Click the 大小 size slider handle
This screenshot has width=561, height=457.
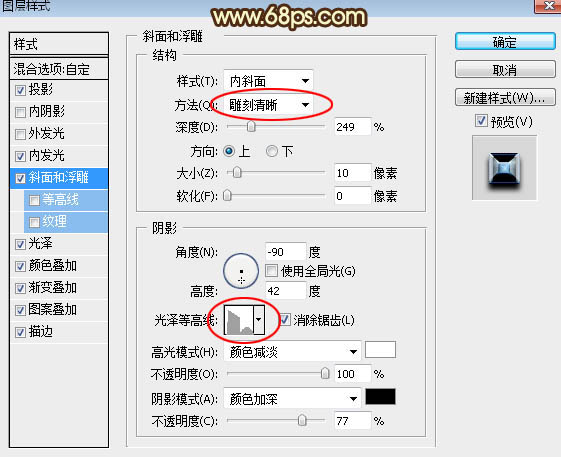tap(237, 173)
